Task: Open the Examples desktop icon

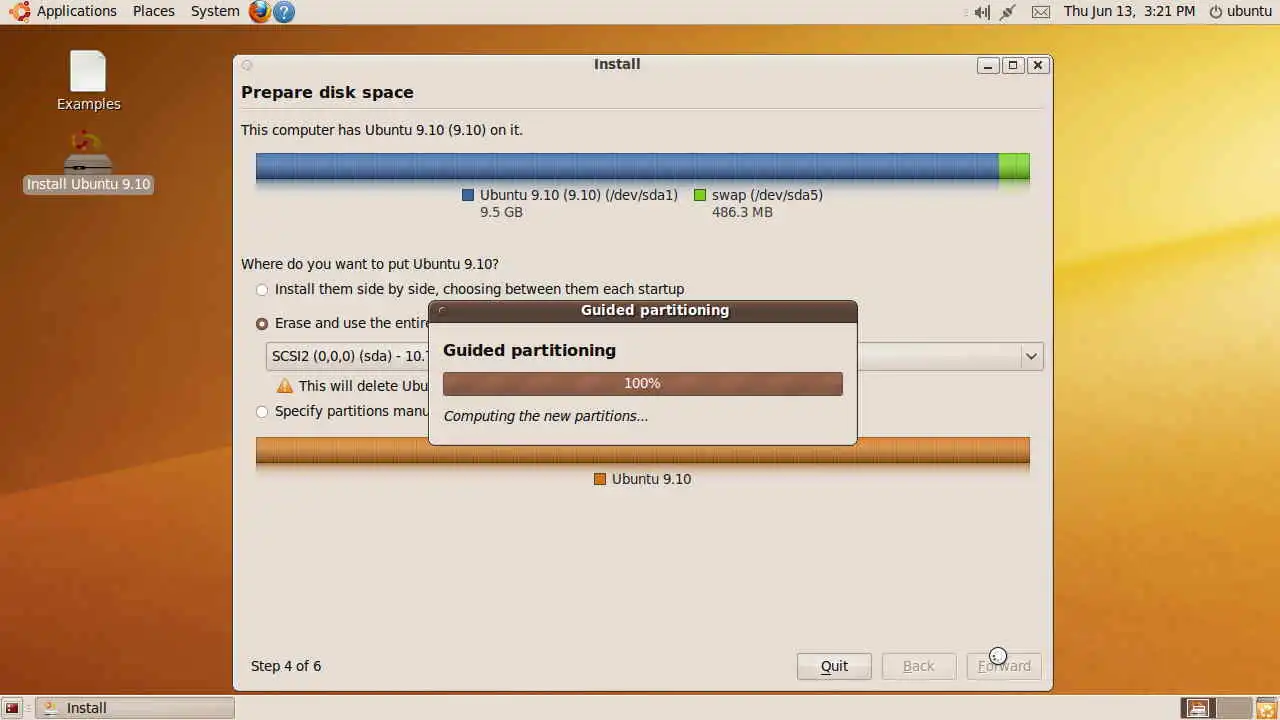Action: (88, 81)
